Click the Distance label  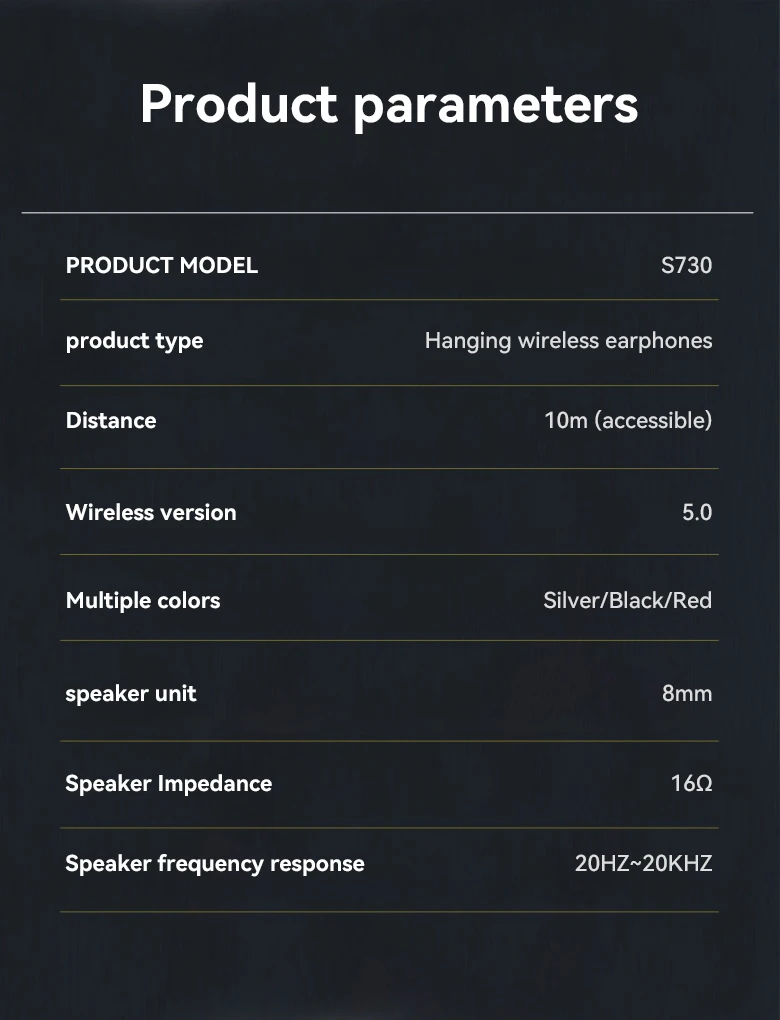pos(111,420)
